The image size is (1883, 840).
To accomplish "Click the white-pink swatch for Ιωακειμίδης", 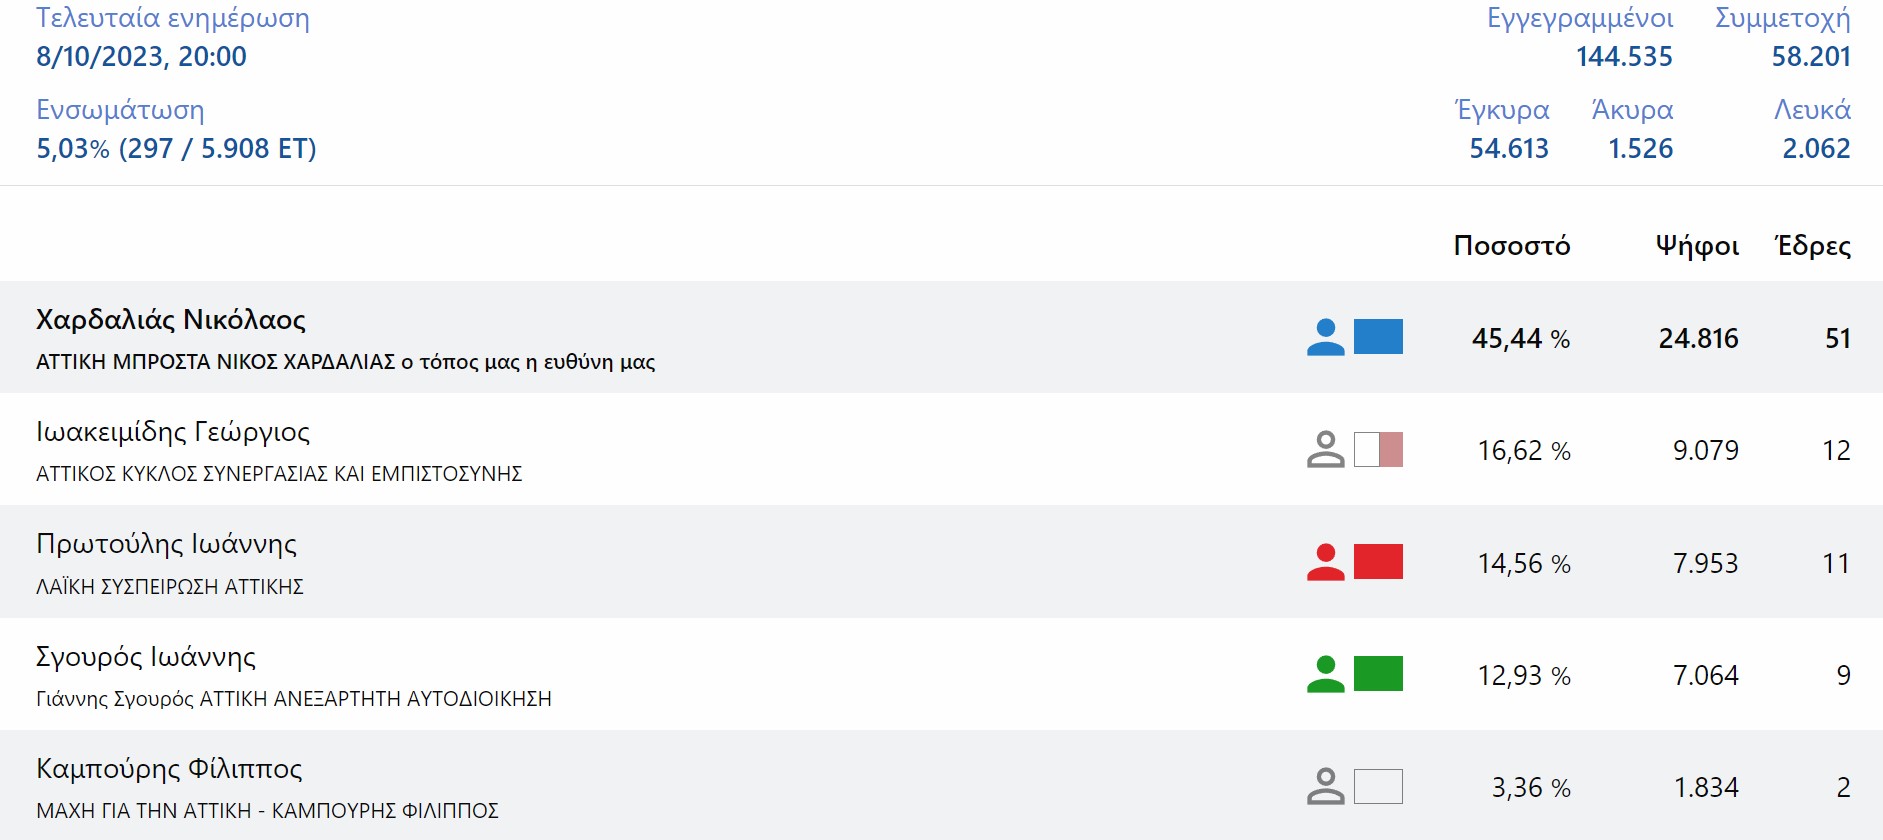I will (1378, 449).
